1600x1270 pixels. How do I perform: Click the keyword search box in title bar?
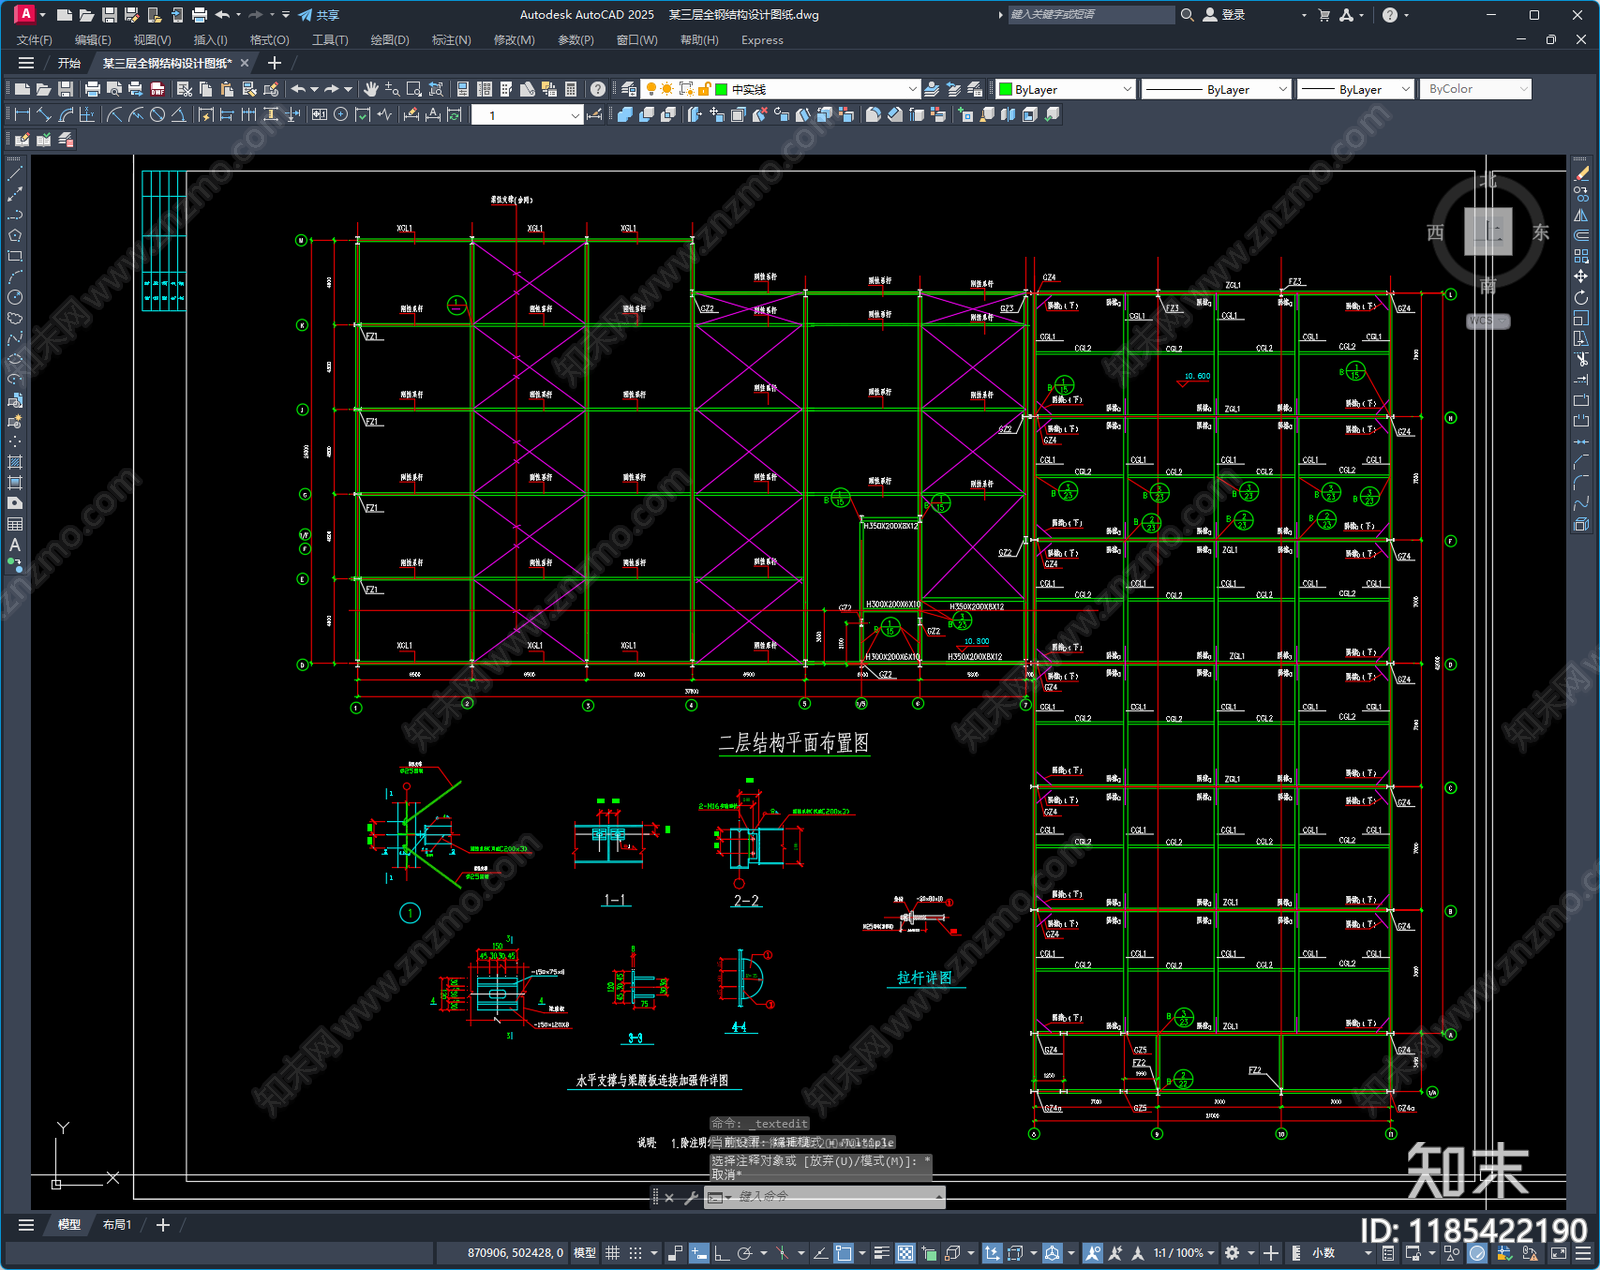tap(1090, 15)
